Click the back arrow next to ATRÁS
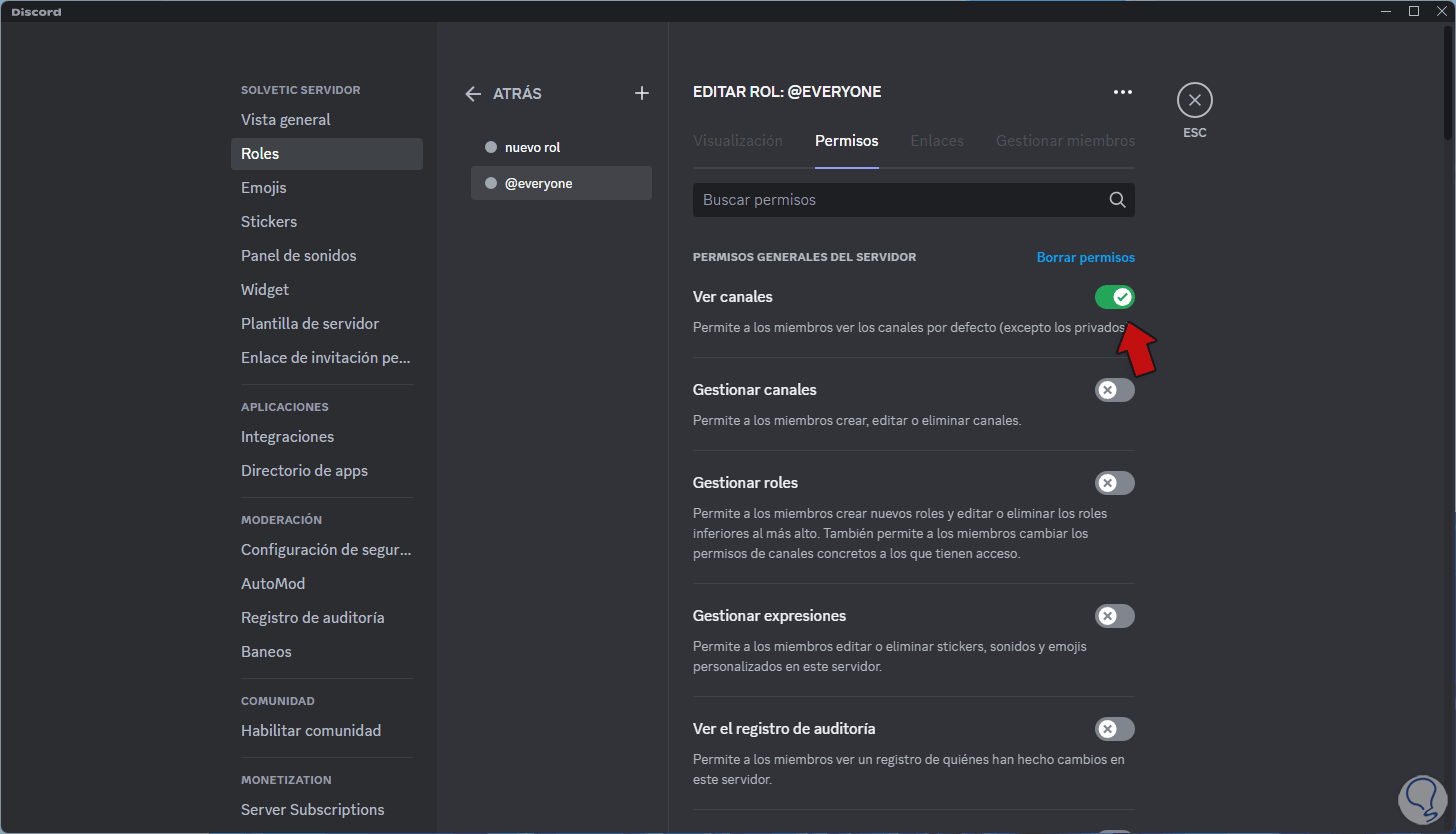 click(x=473, y=93)
